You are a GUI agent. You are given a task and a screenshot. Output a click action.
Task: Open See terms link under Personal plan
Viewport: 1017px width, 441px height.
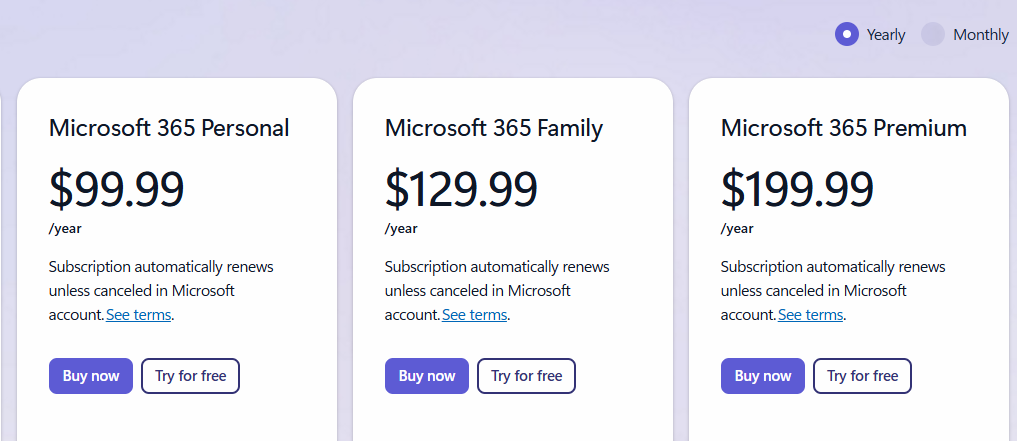139,315
